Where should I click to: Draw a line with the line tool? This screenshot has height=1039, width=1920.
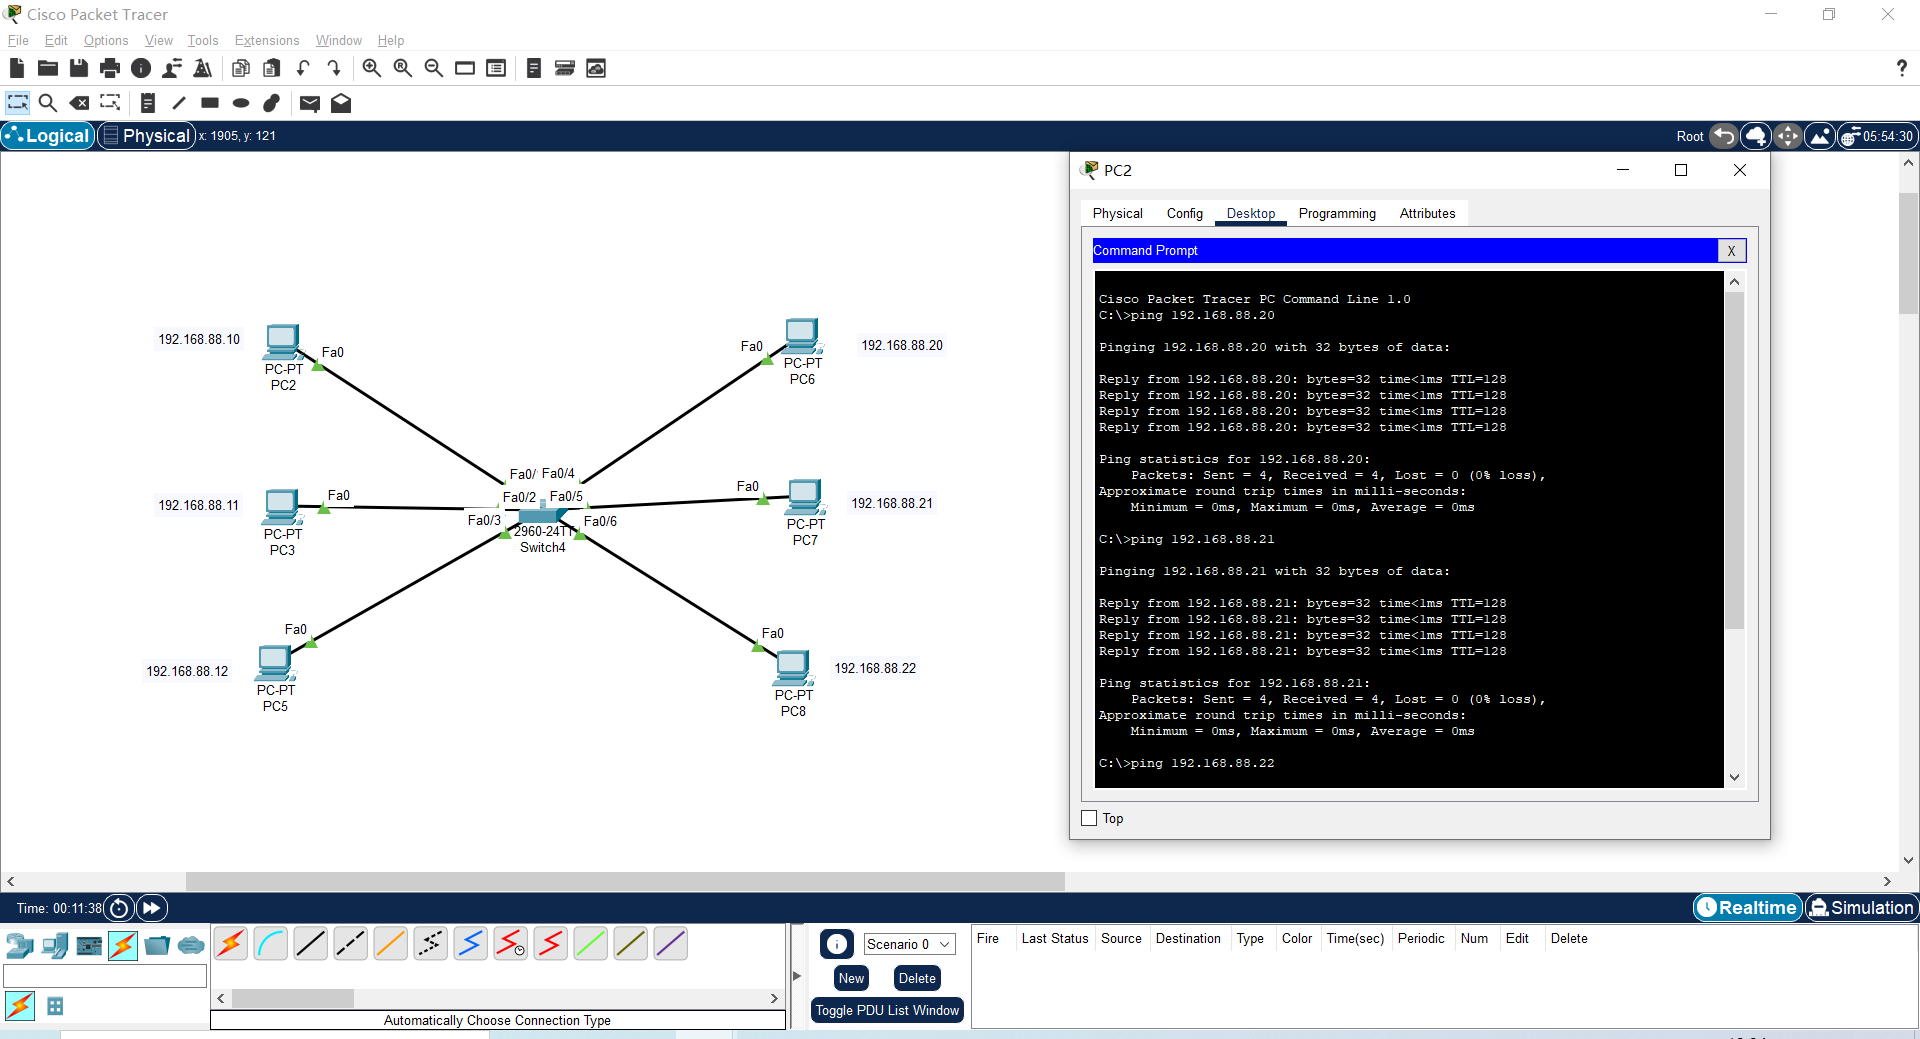pos(179,103)
